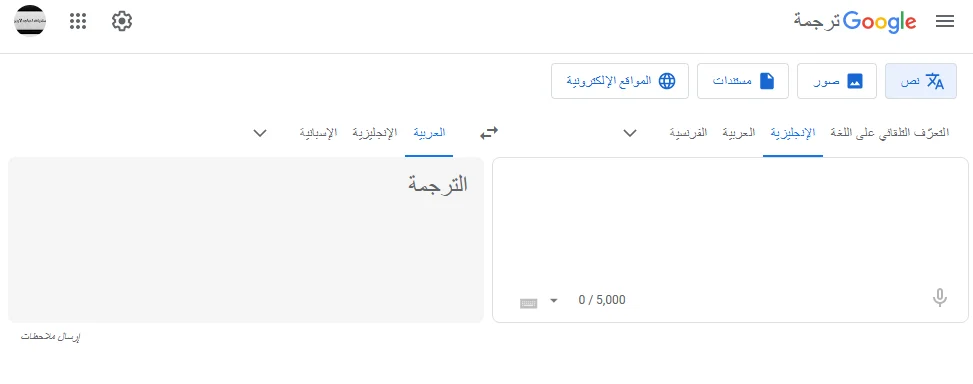Select text translation mode button (نص)

point(921,81)
